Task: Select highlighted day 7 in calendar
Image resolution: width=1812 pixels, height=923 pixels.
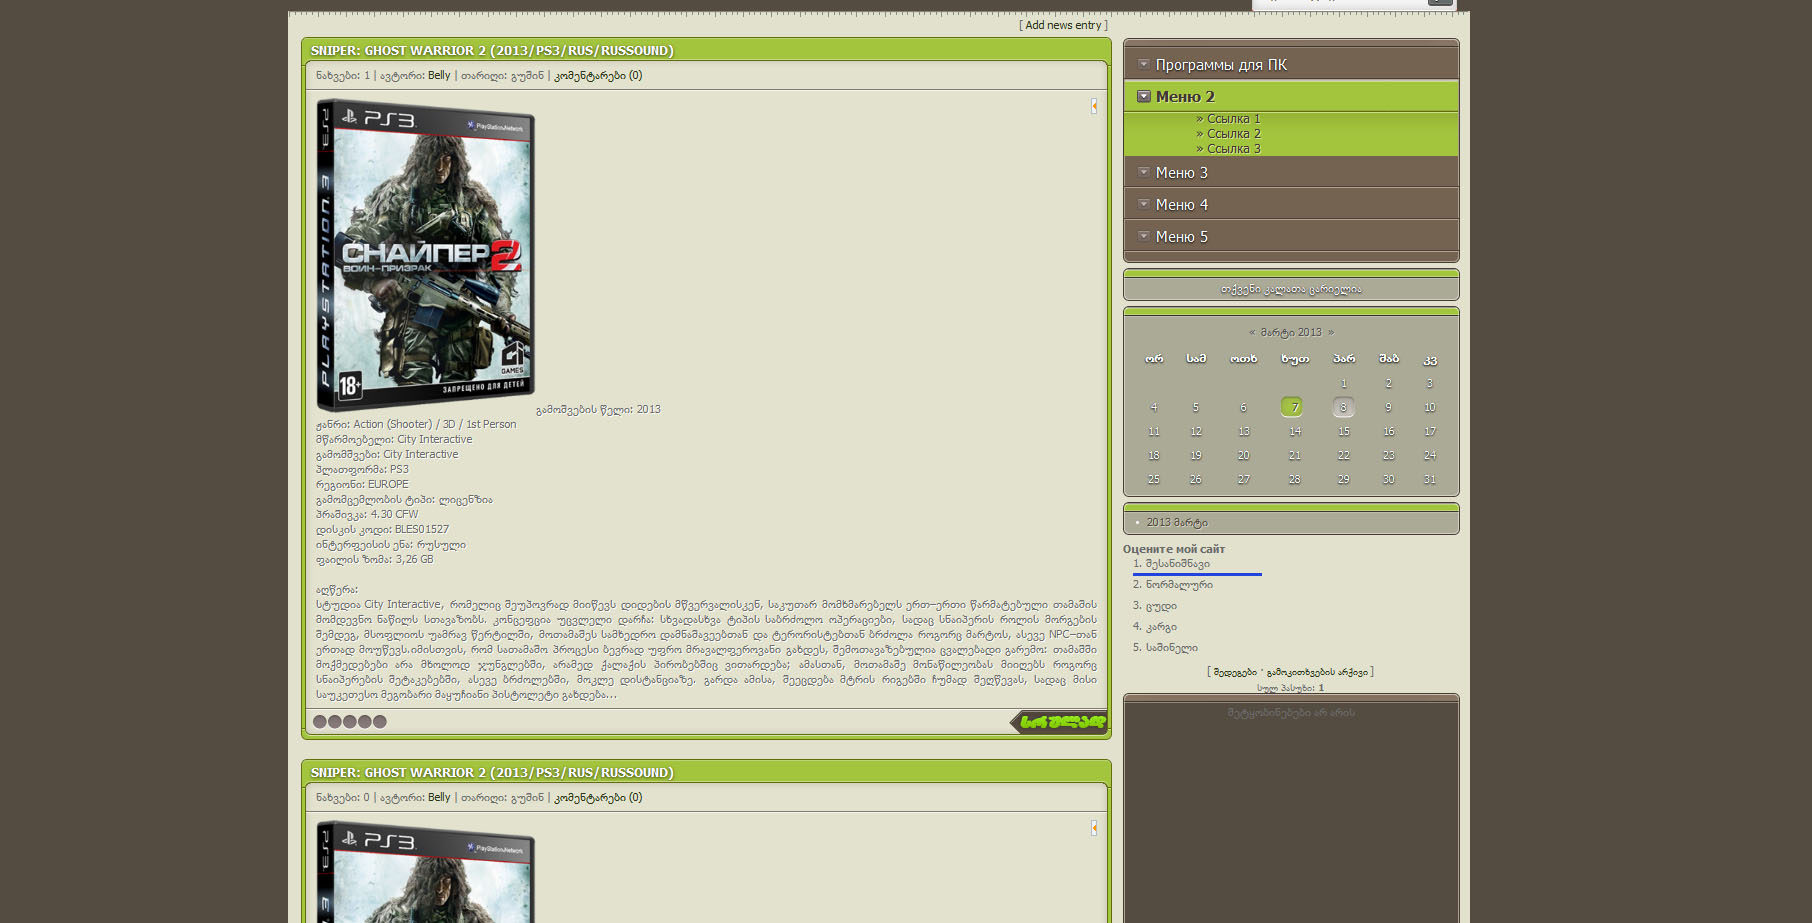Action: (x=1292, y=407)
